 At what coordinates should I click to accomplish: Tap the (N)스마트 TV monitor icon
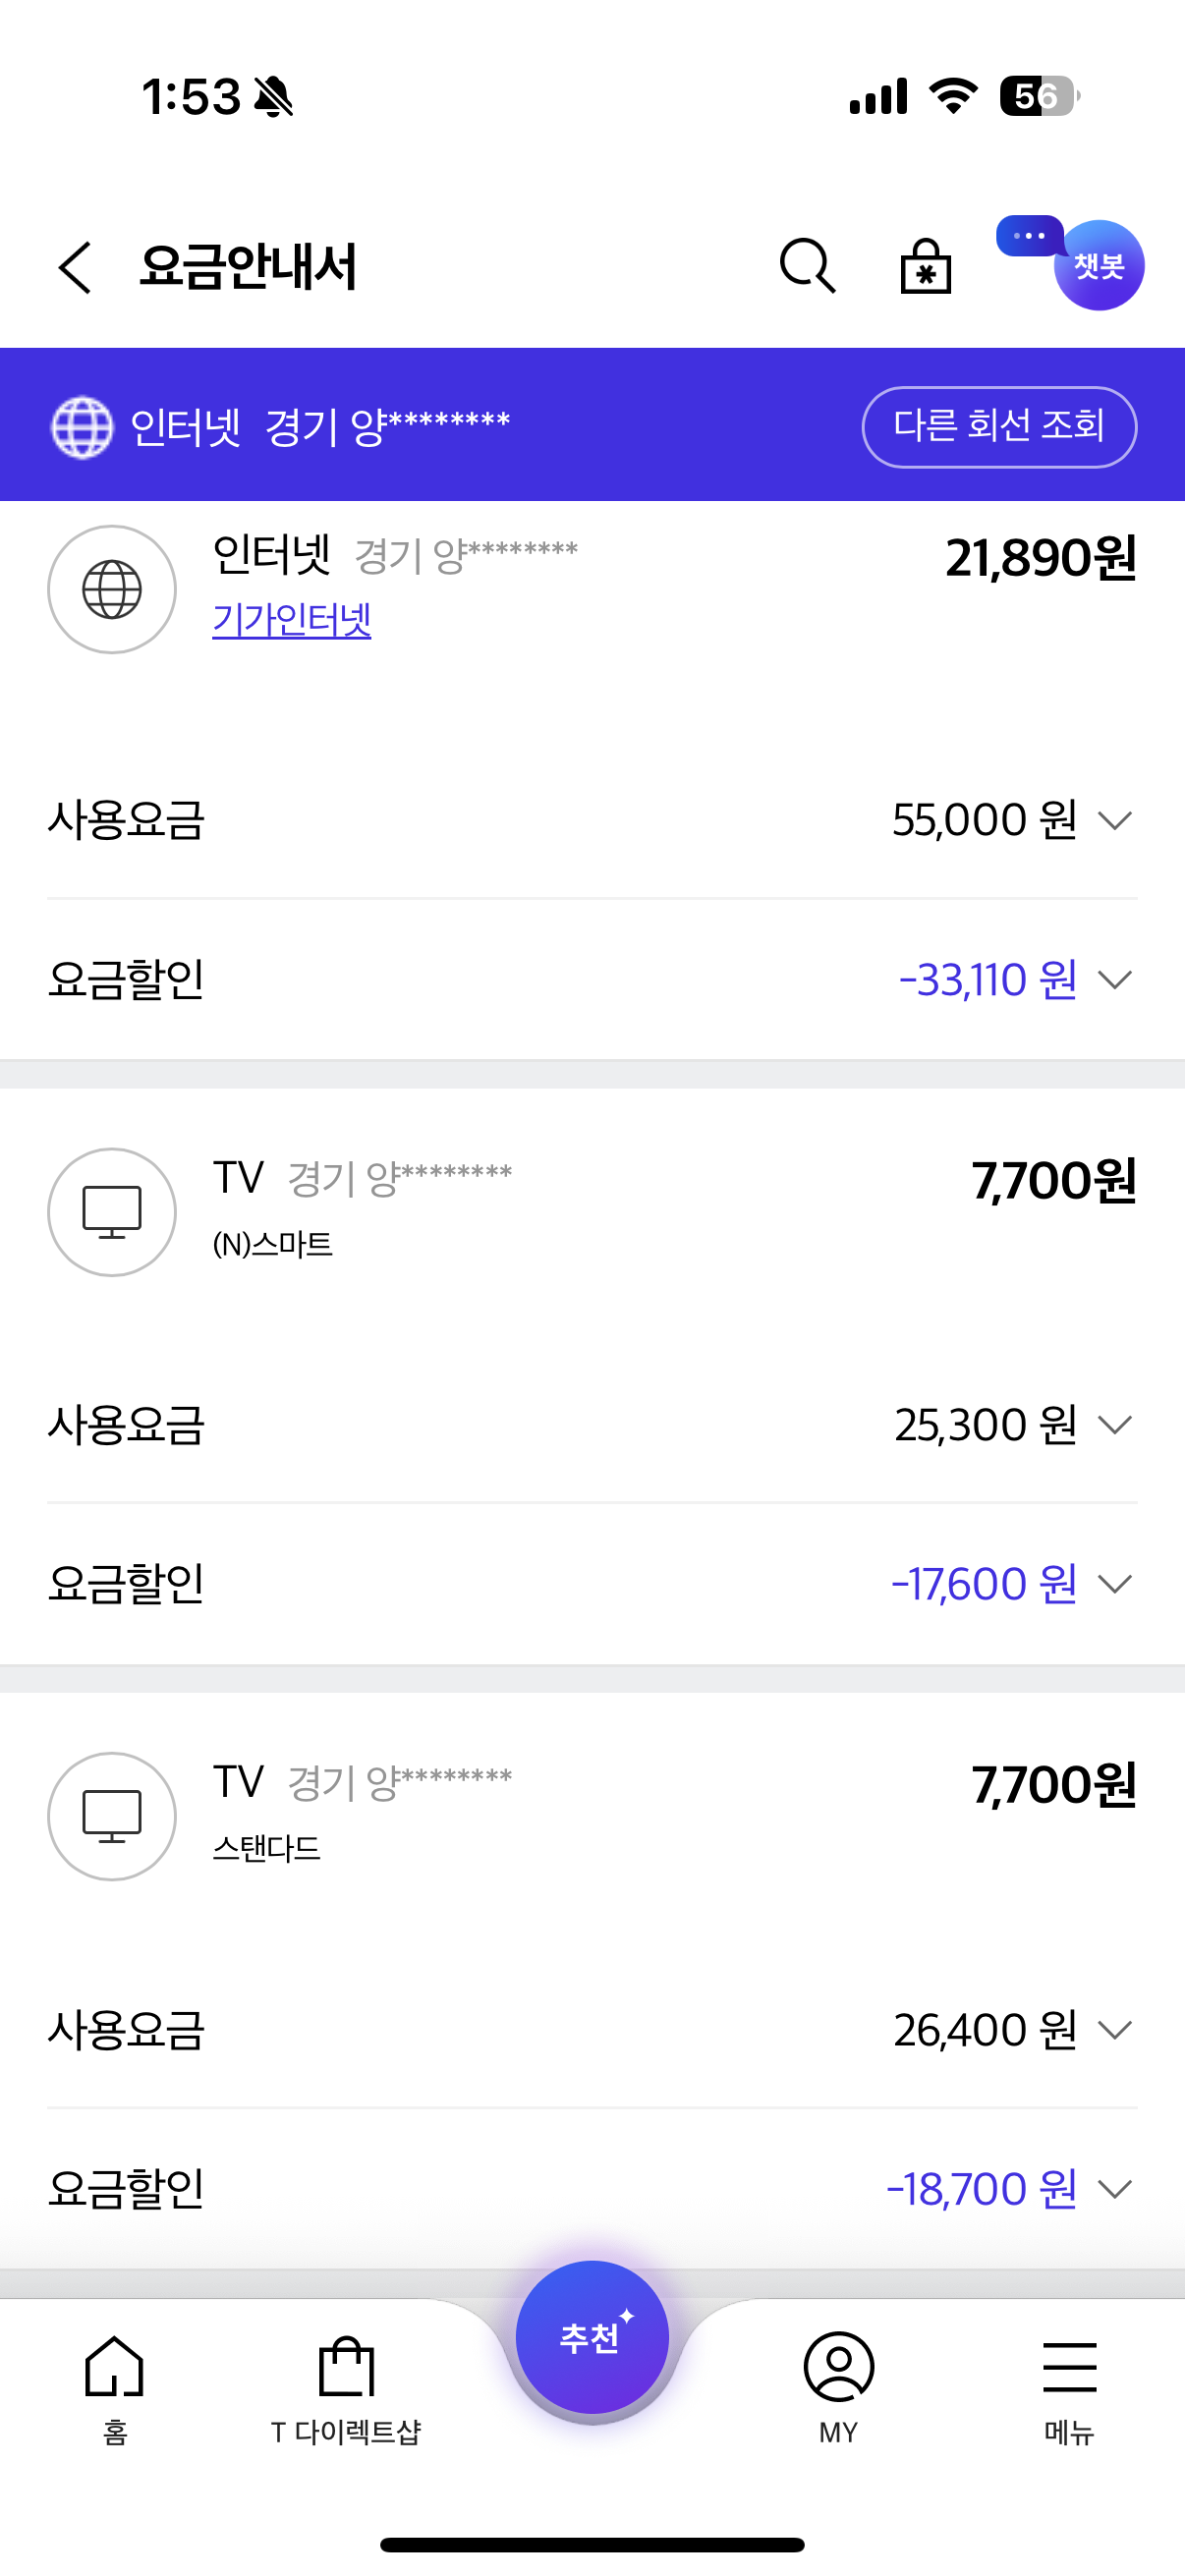point(112,1212)
